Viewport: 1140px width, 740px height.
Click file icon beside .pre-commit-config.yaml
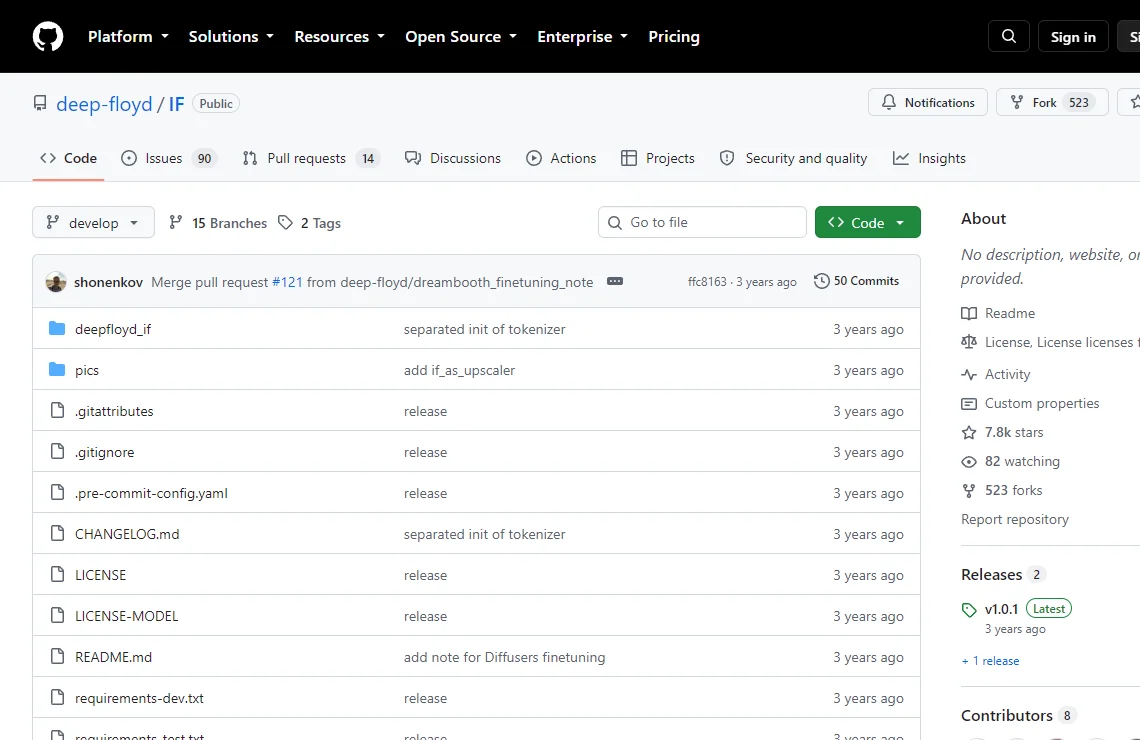[57, 493]
